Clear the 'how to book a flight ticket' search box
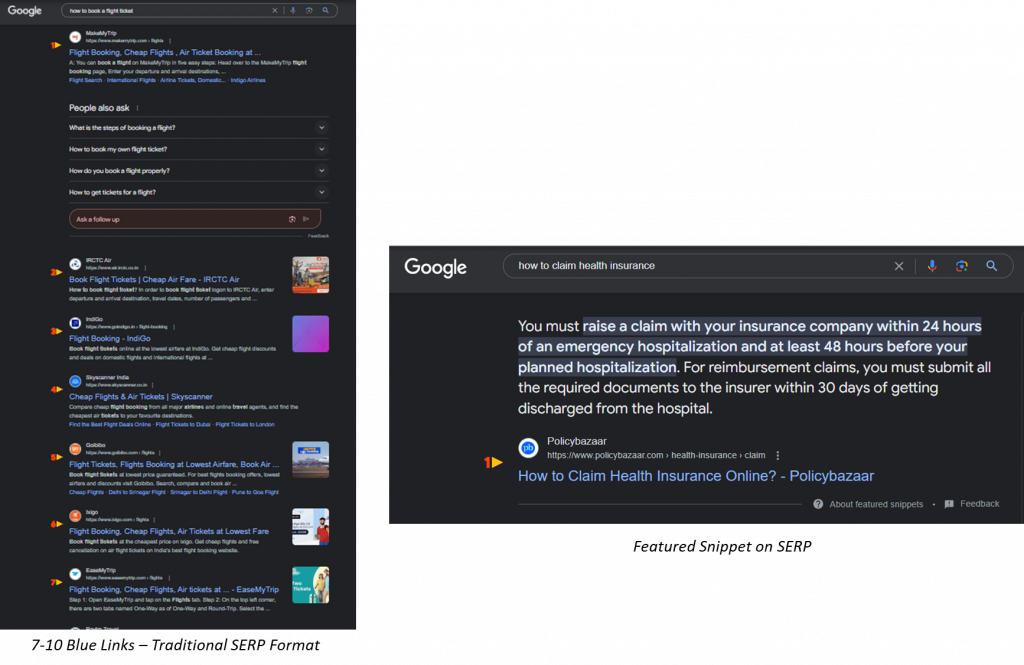The height and width of the screenshot is (665, 1024). [275, 10]
